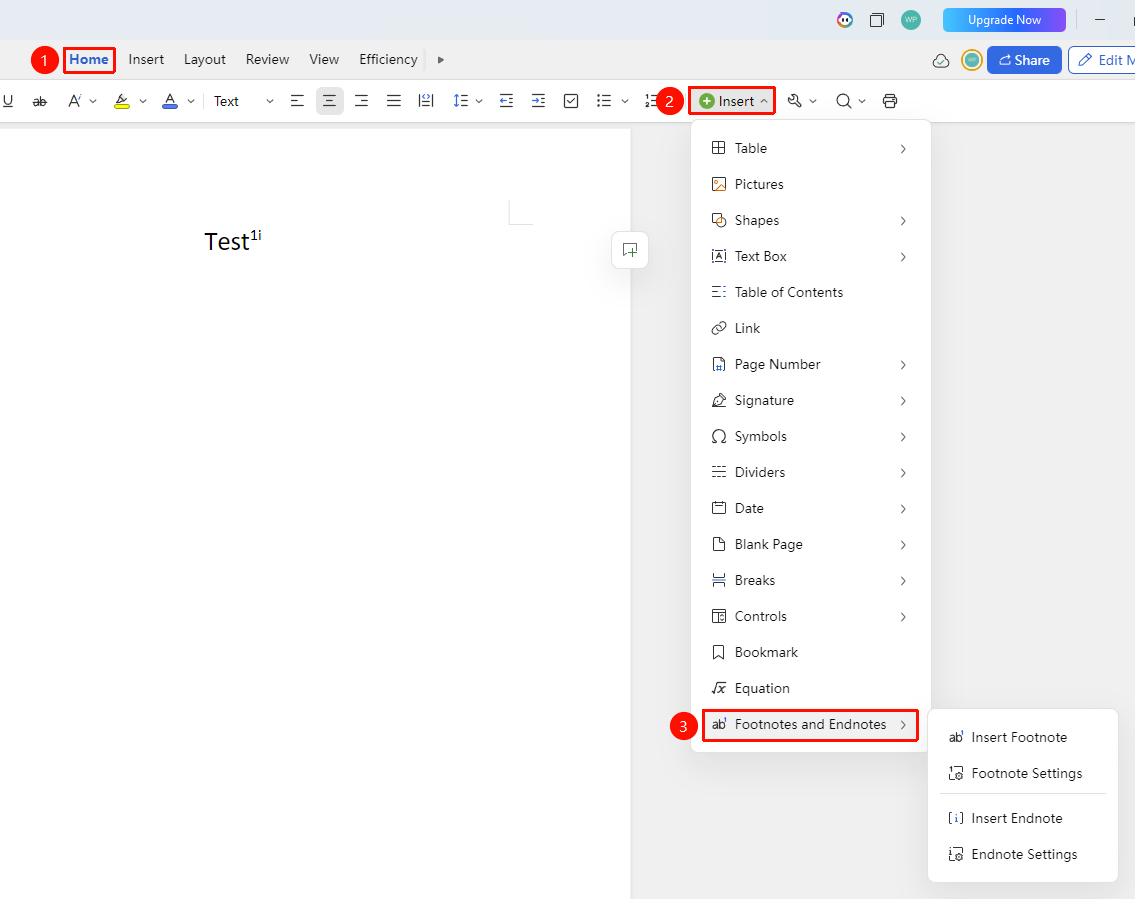Go to the Review tab
The width and height of the screenshot is (1135, 899).
pyautogui.click(x=267, y=59)
